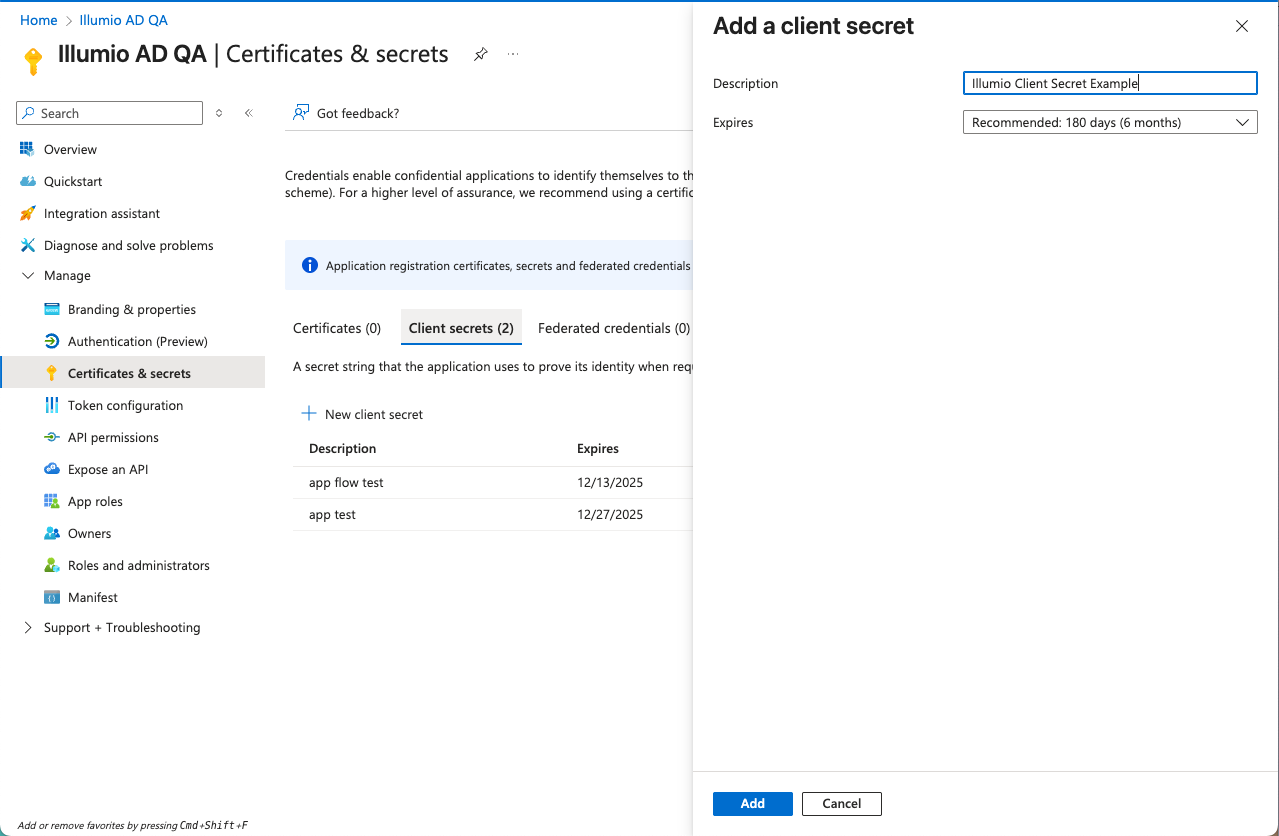Select the Client secrets (2) tab

[461, 328]
